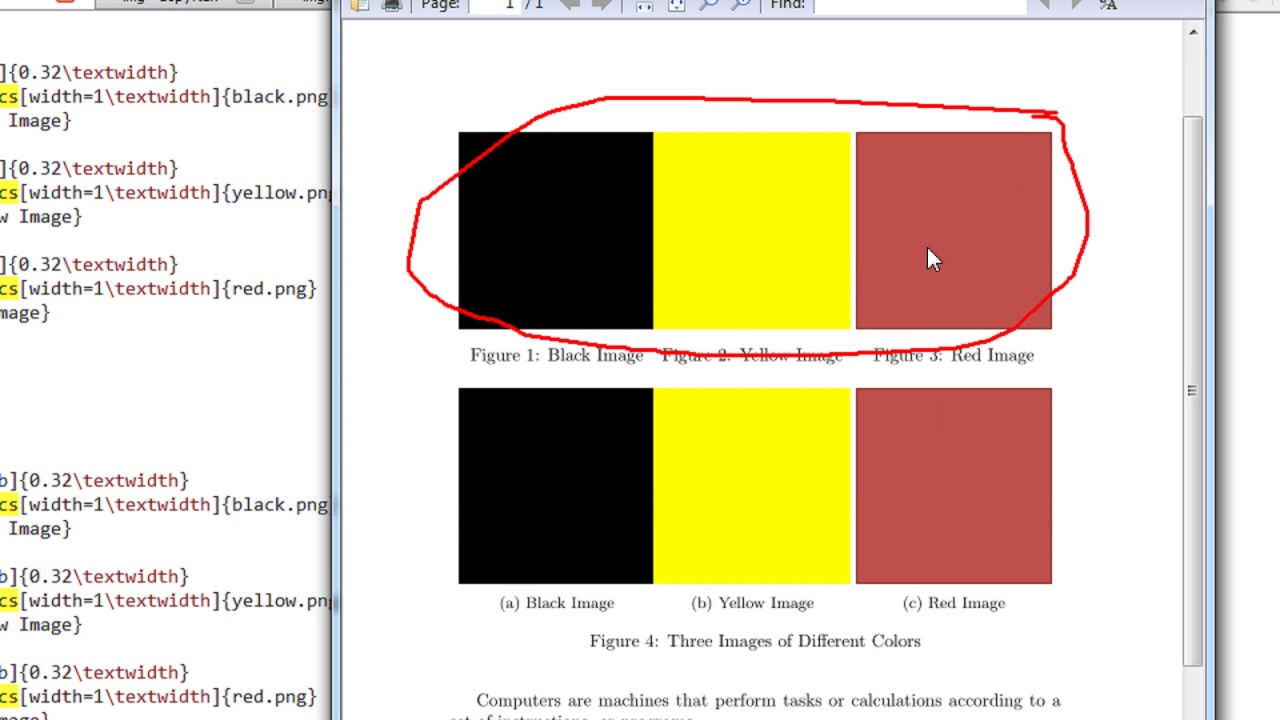The height and width of the screenshot is (720, 1280).
Task: Click the black subfigure labelled (a)
Action: click(556, 486)
